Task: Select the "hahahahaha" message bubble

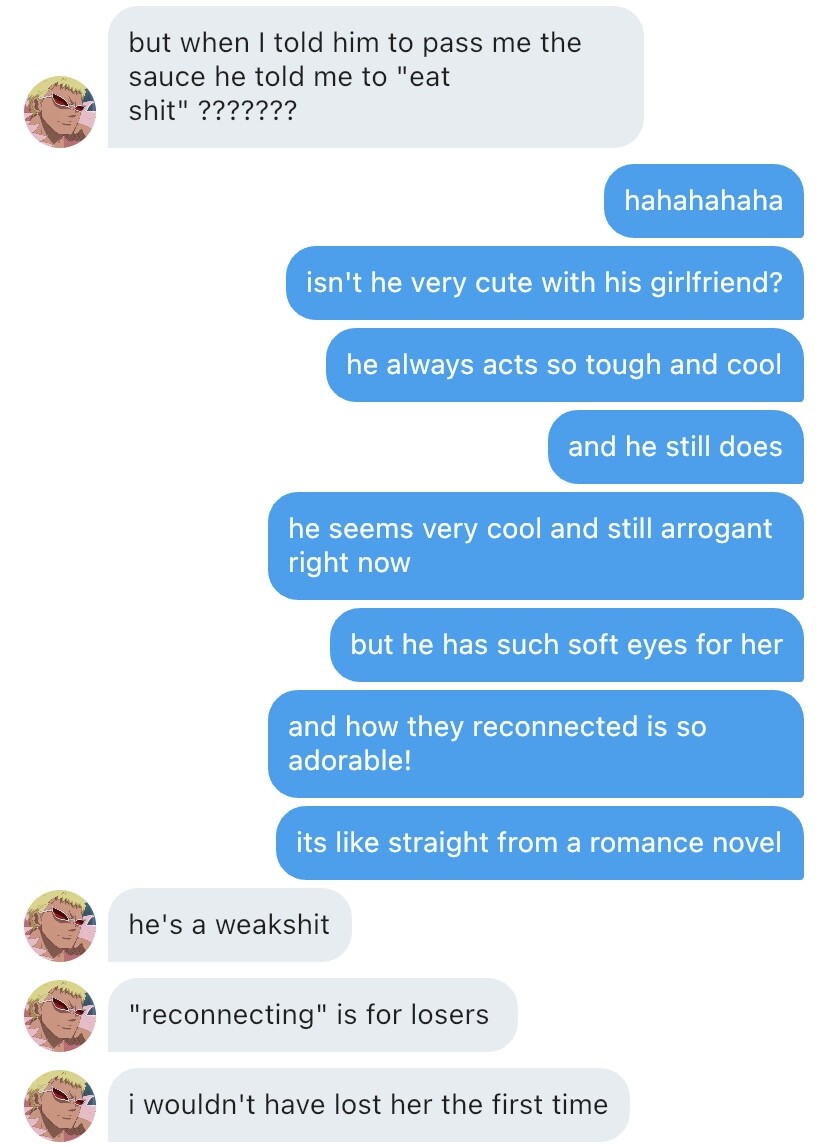Action: click(x=704, y=201)
